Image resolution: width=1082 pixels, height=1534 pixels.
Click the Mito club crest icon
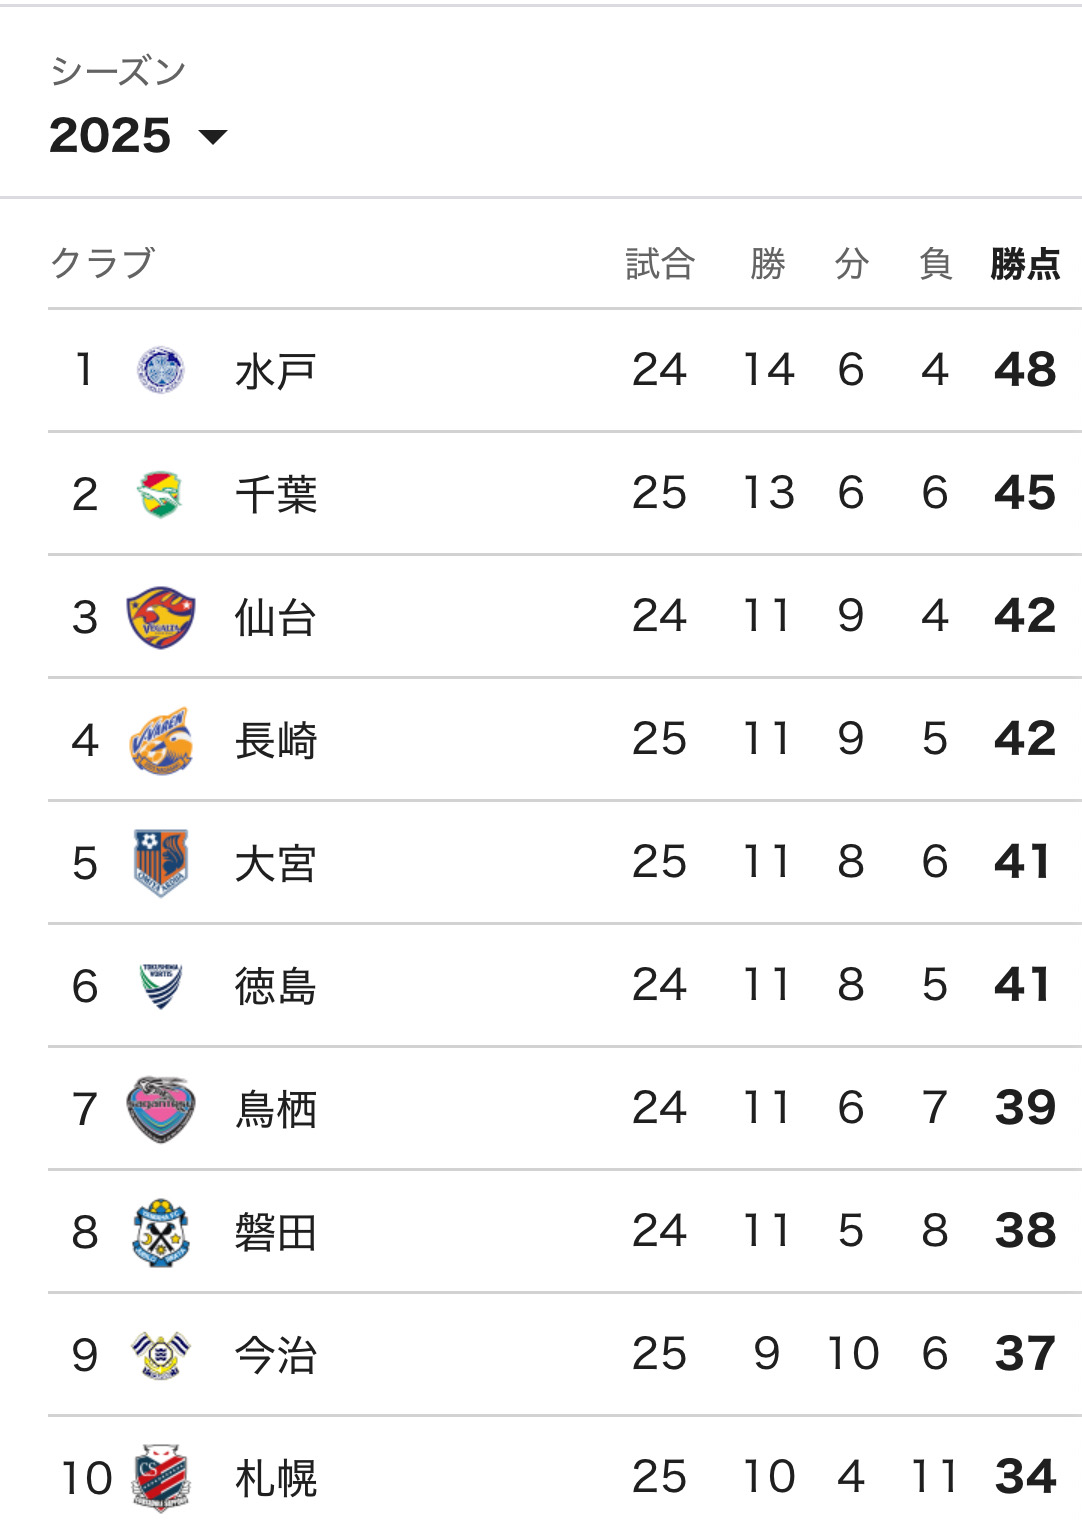coord(160,371)
